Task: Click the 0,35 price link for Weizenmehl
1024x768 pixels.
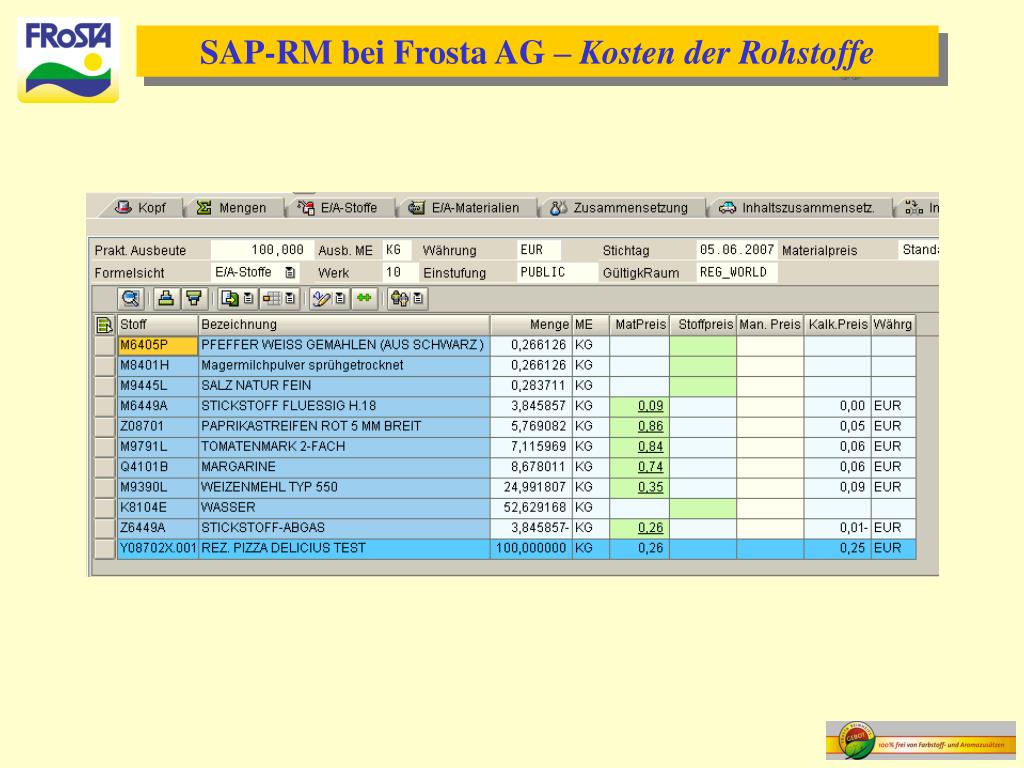Action: [653, 487]
